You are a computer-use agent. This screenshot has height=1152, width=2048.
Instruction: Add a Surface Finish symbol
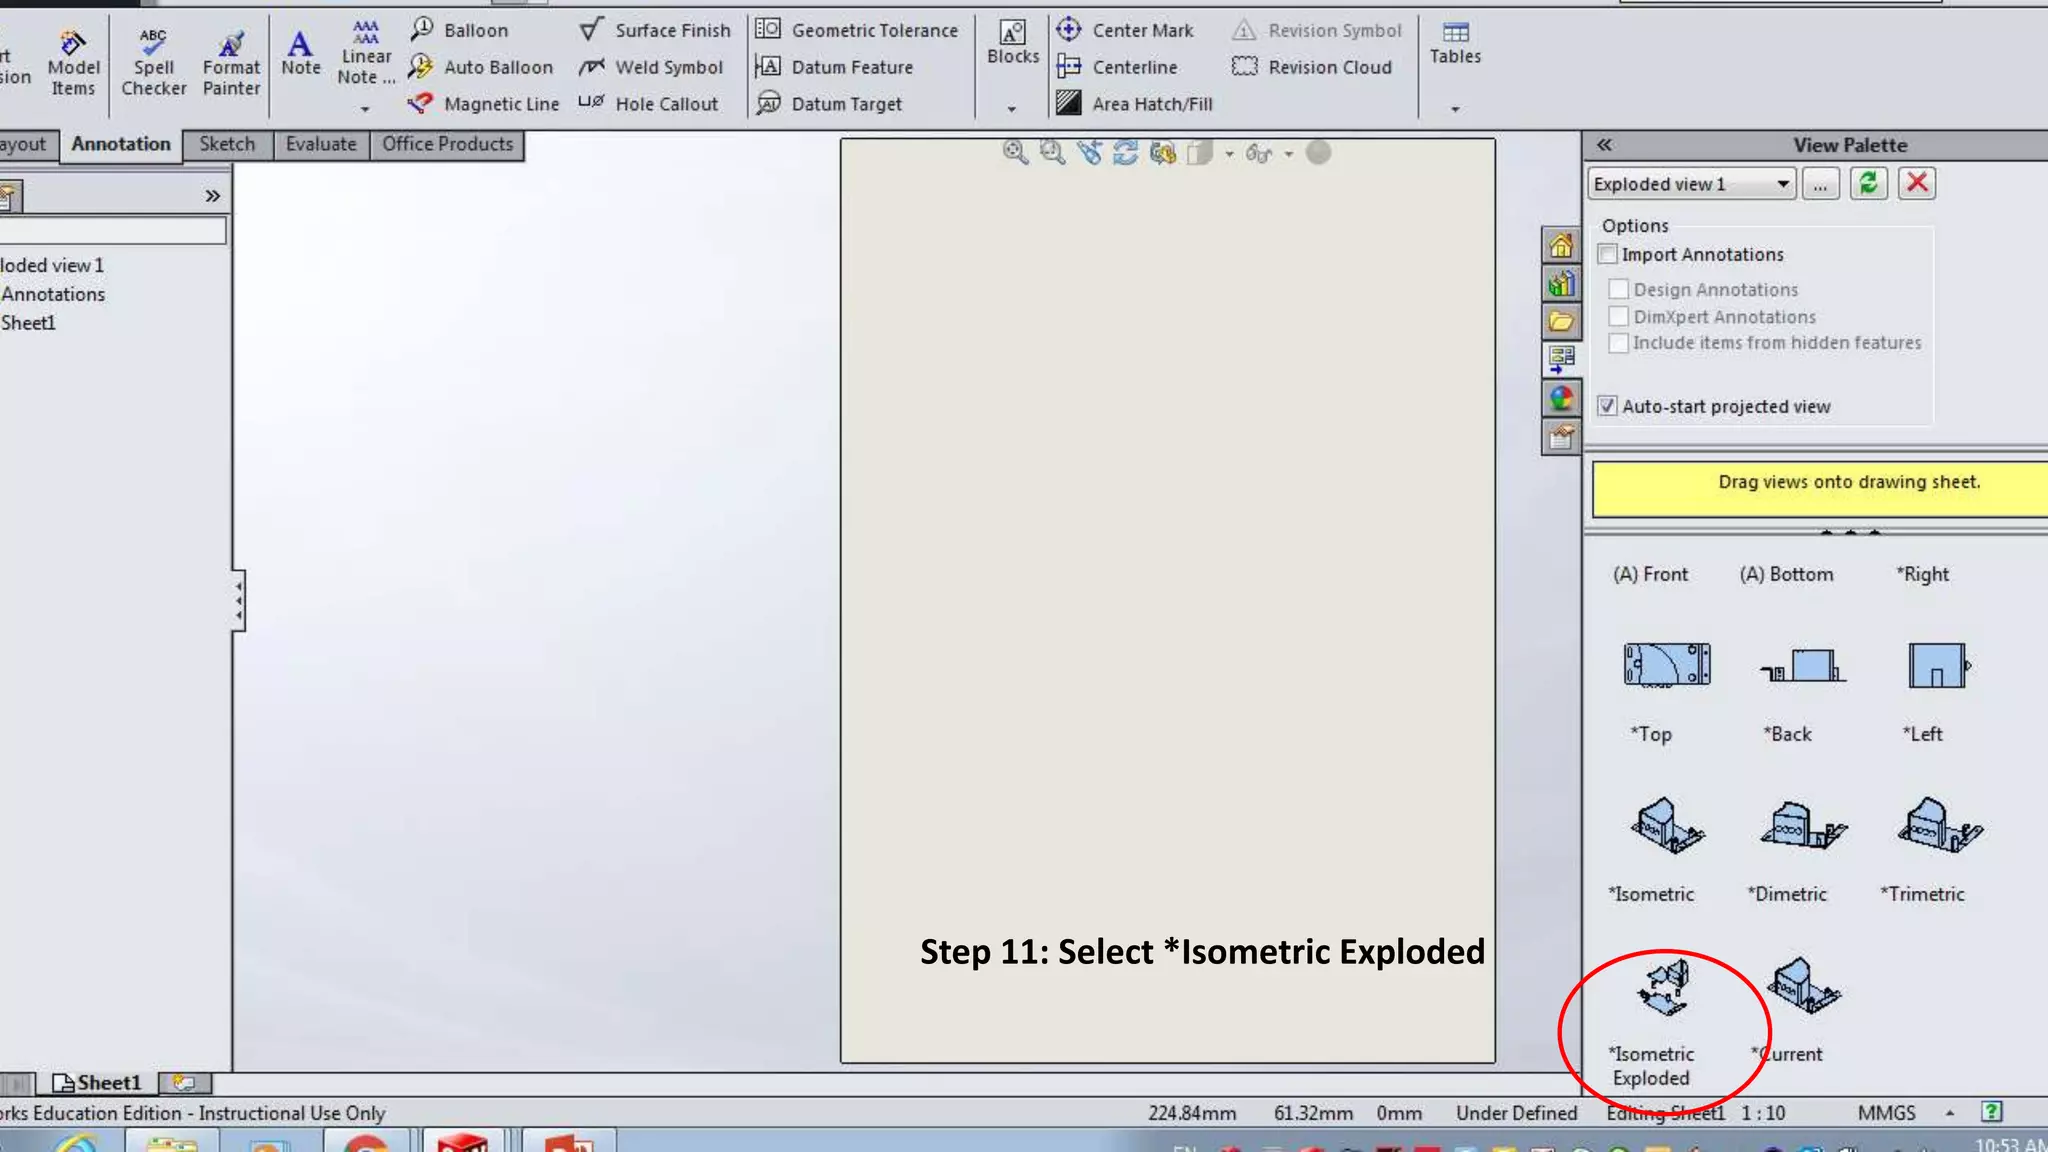click(x=655, y=30)
